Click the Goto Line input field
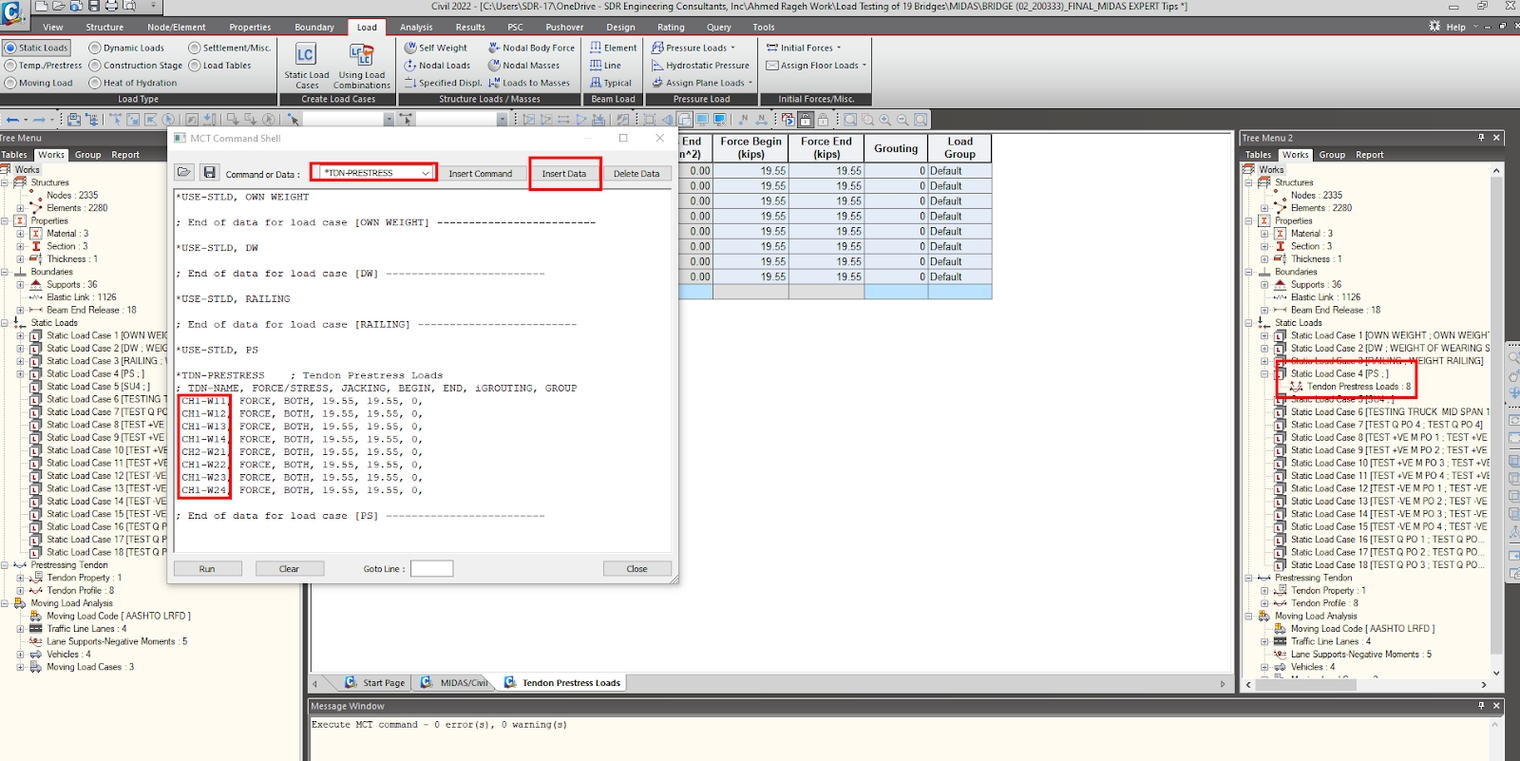Image resolution: width=1520 pixels, height=761 pixels. pos(431,568)
